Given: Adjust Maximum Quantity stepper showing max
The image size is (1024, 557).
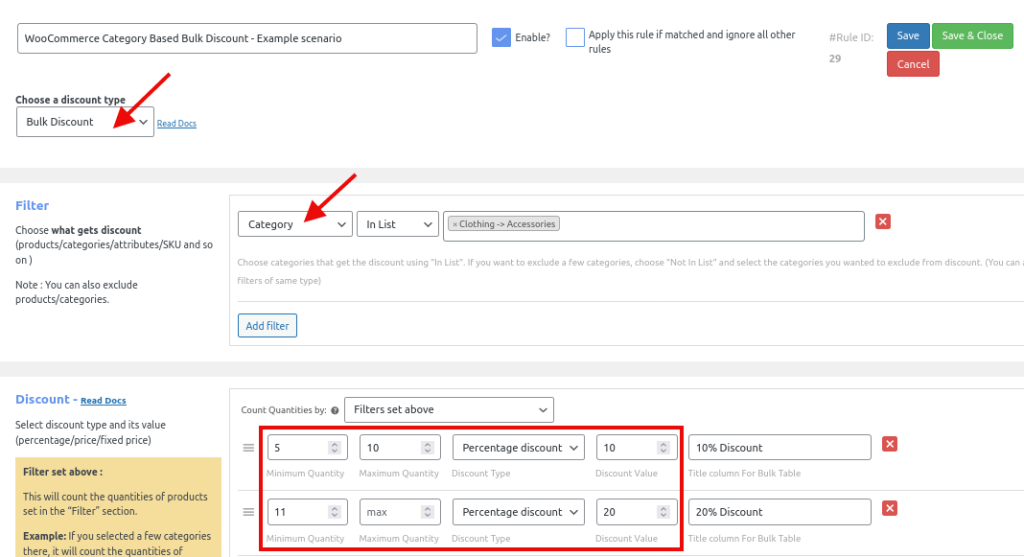Looking at the screenshot, I should [427, 512].
